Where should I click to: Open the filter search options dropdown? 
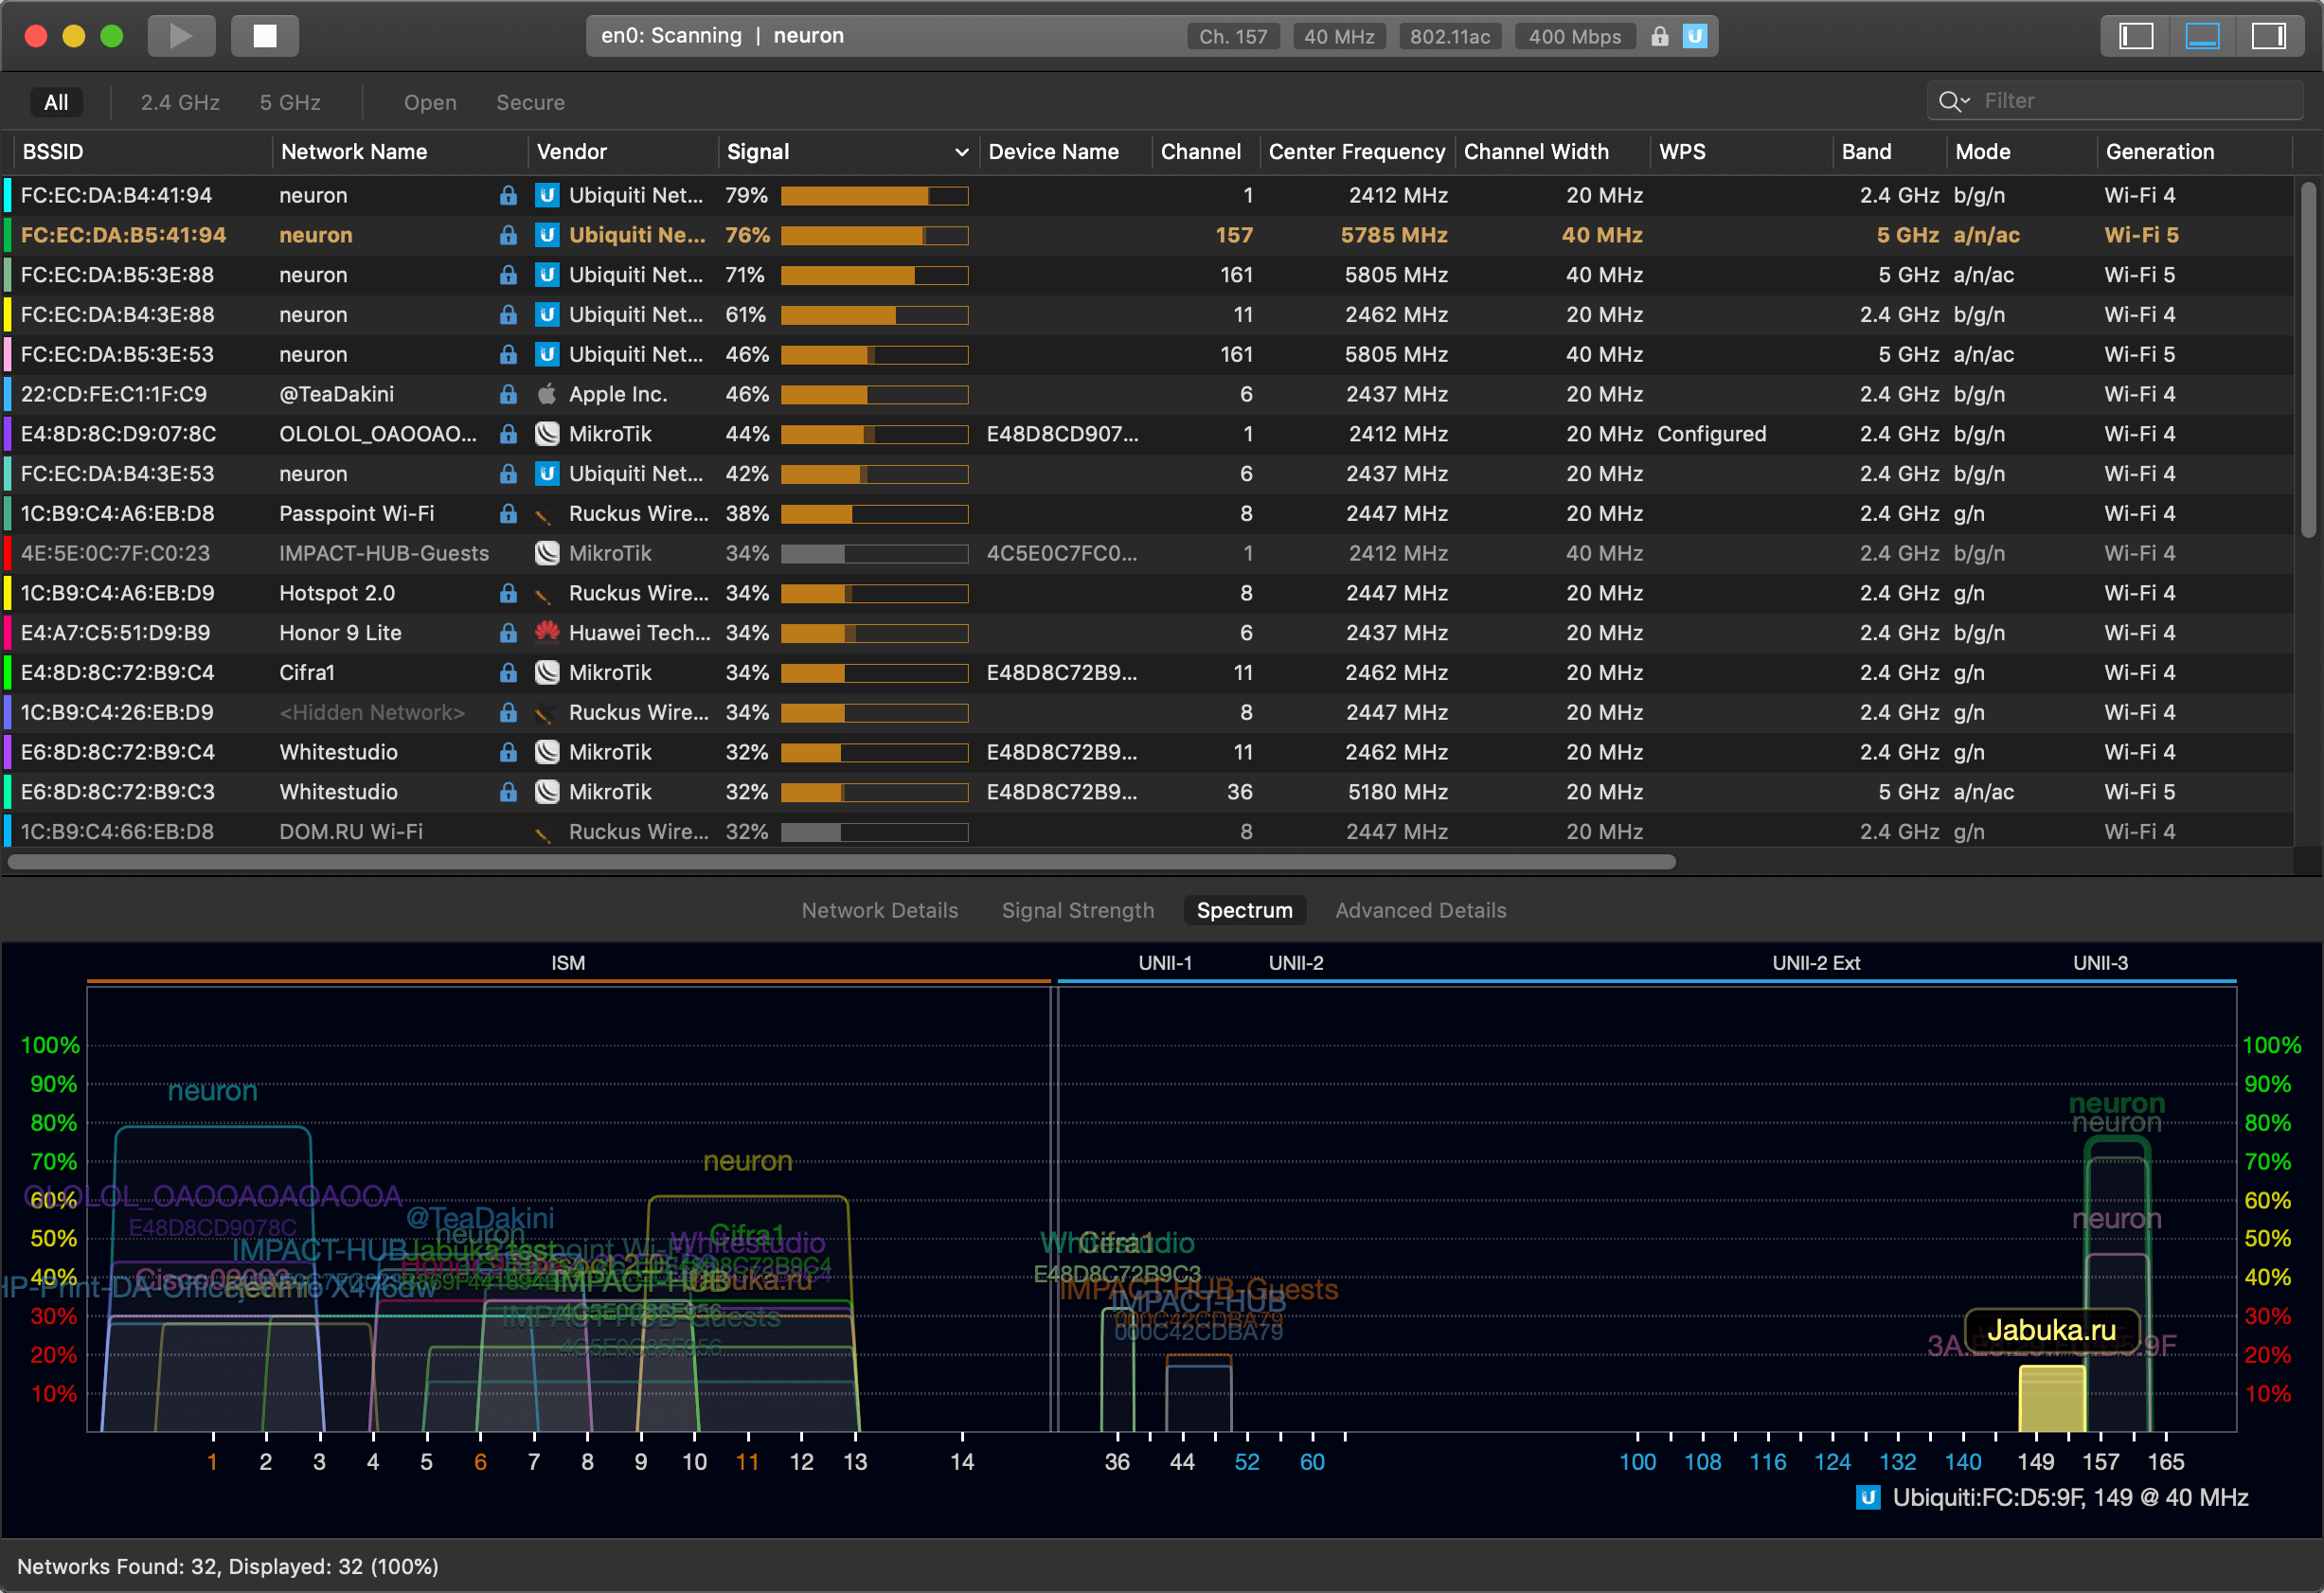point(1954,101)
